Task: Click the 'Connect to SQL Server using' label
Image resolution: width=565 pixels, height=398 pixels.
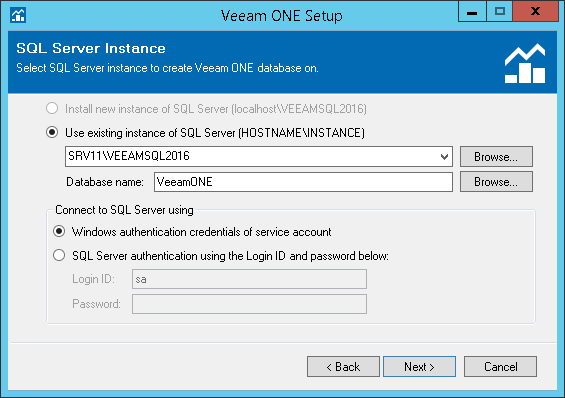Action: click(x=124, y=210)
